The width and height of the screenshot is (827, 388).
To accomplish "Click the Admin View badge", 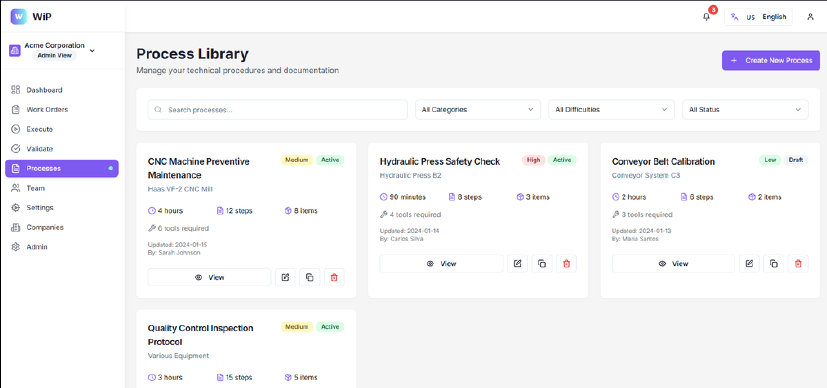I will (54, 55).
